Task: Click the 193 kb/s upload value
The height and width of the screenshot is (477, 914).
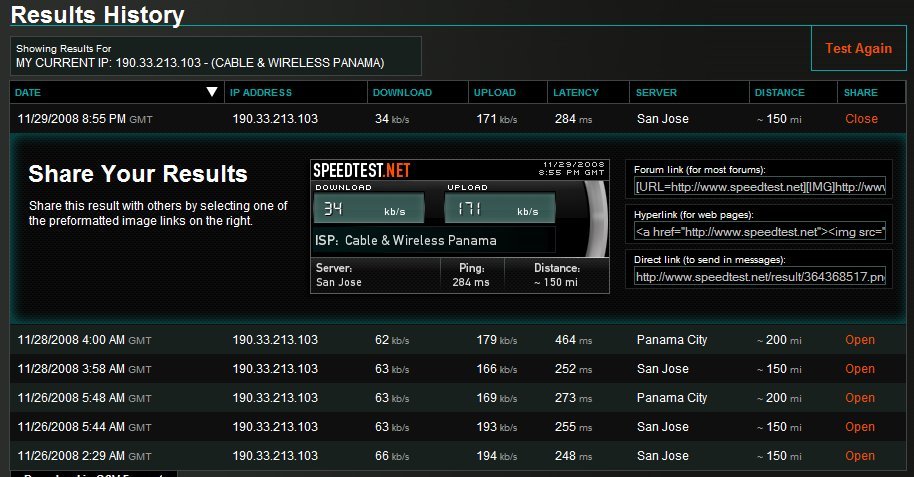Action: [x=497, y=427]
